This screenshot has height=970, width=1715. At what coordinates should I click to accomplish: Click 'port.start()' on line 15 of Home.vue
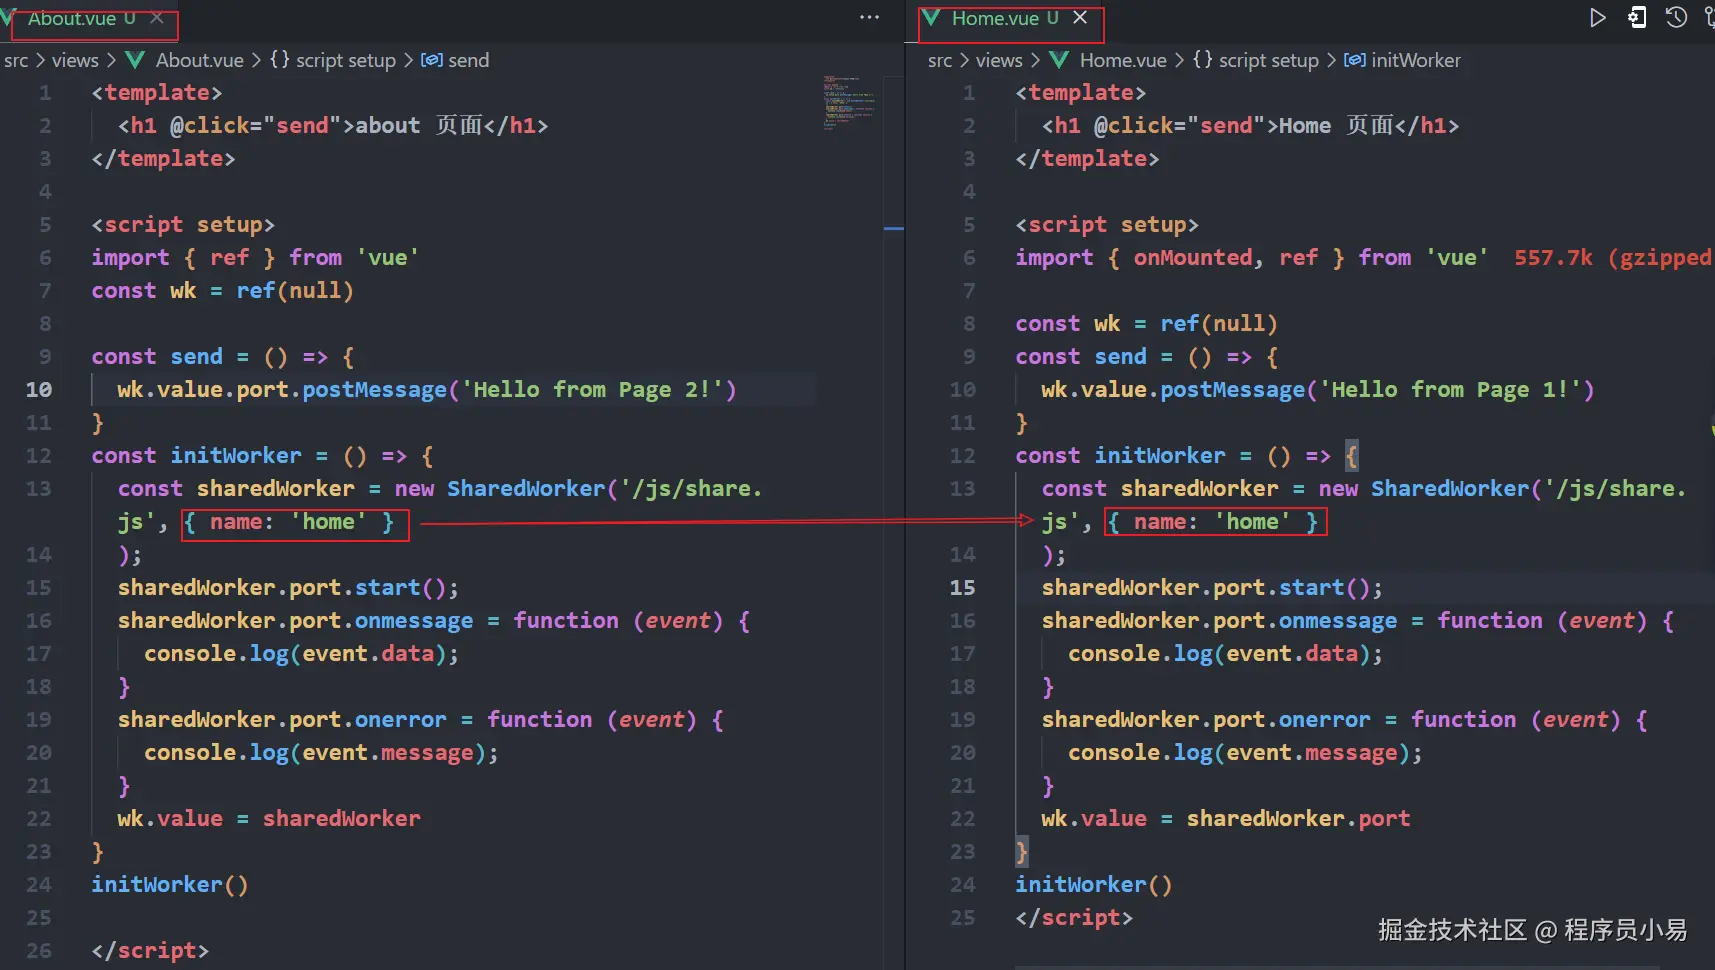pyautogui.click(x=1292, y=588)
